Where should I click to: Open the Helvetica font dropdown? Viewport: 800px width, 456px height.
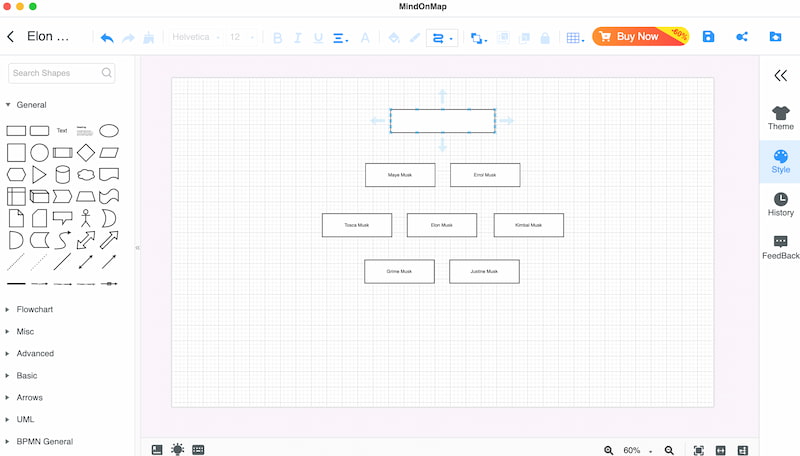(x=196, y=37)
